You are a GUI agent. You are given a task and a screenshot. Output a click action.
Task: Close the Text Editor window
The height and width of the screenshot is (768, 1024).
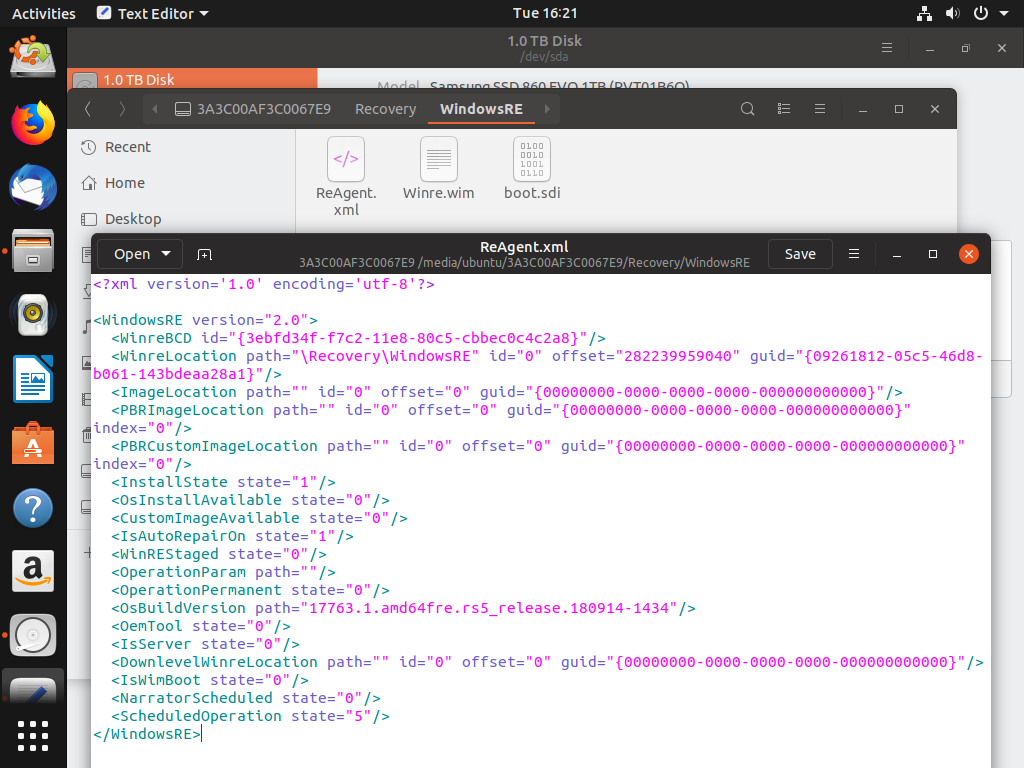[x=968, y=254]
